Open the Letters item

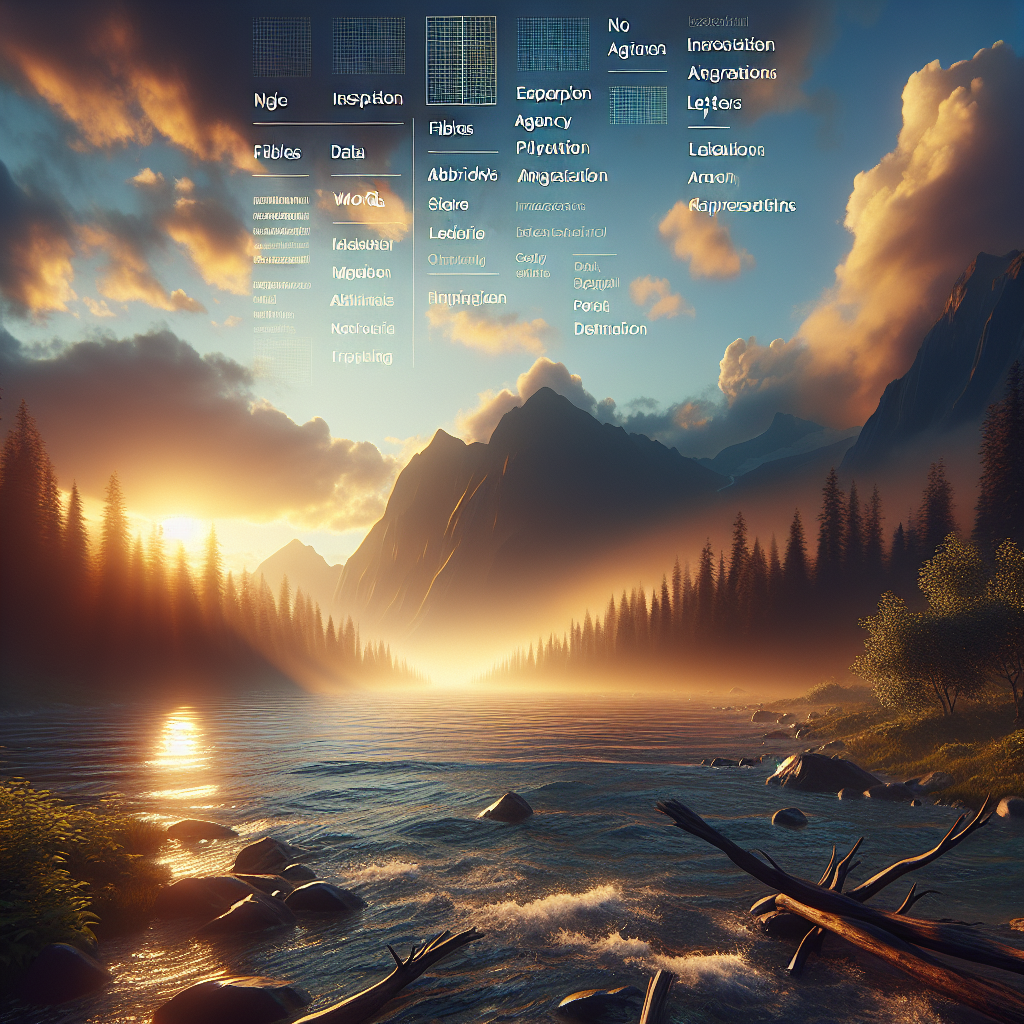[714, 103]
